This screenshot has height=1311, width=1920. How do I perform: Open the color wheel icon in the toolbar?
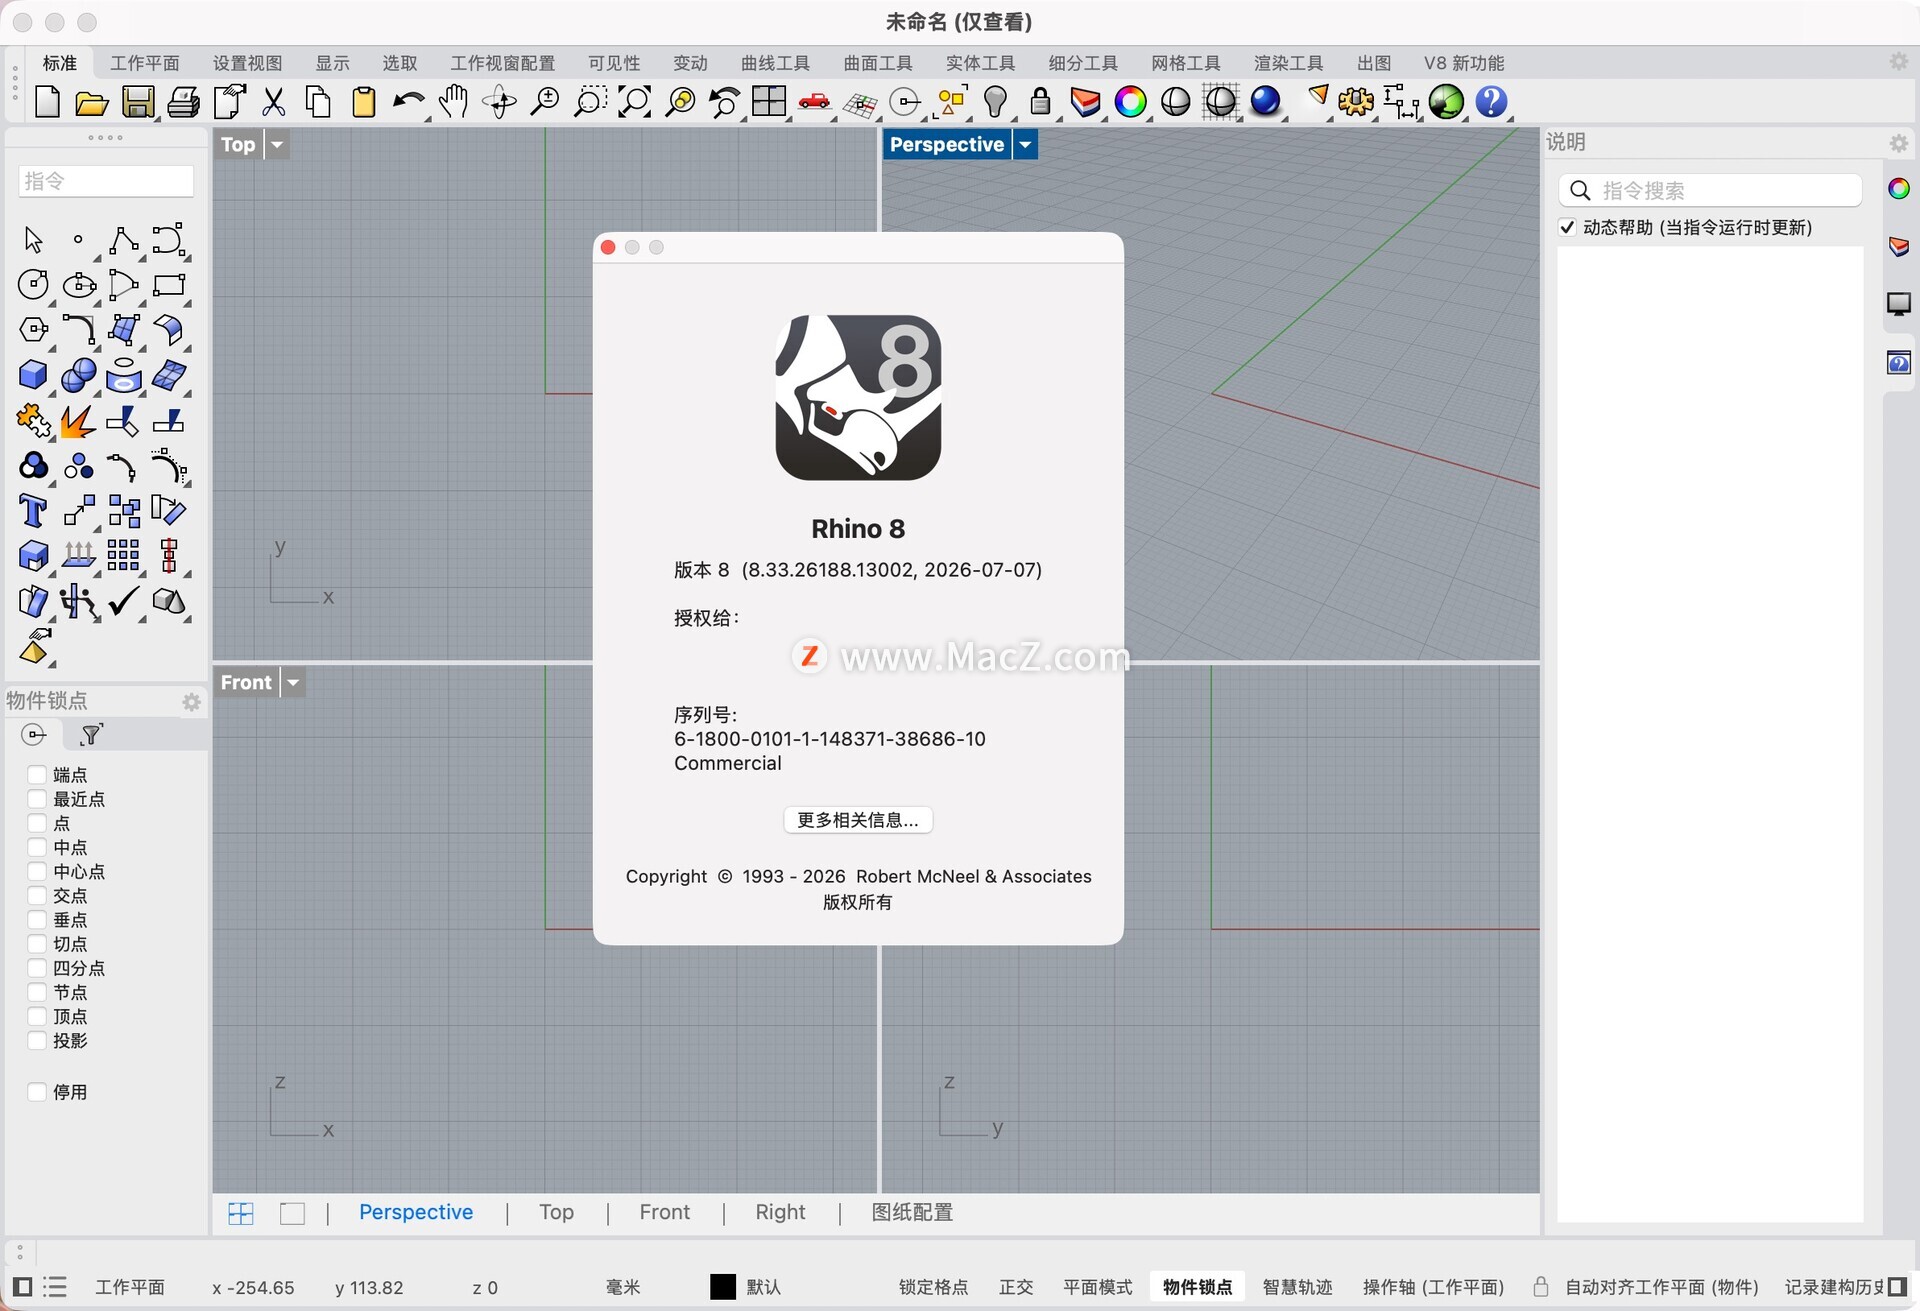(1131, 102)
